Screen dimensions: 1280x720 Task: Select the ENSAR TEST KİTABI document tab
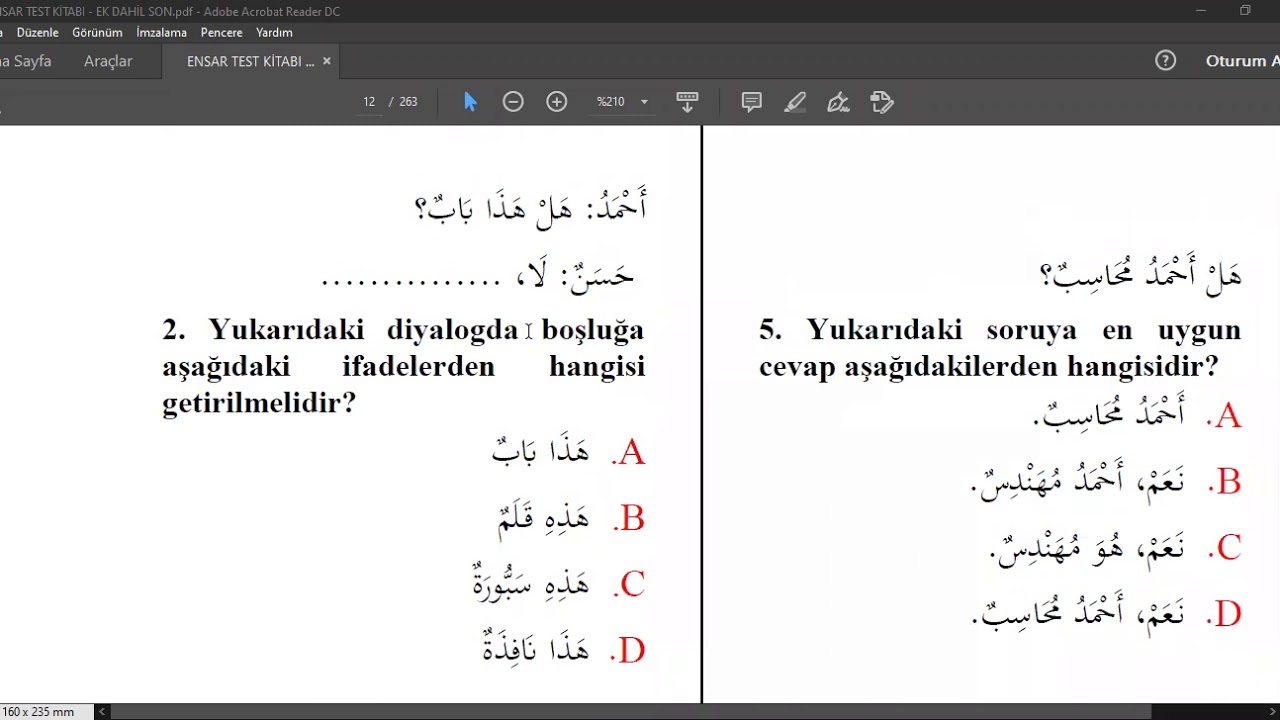(251, 61)
